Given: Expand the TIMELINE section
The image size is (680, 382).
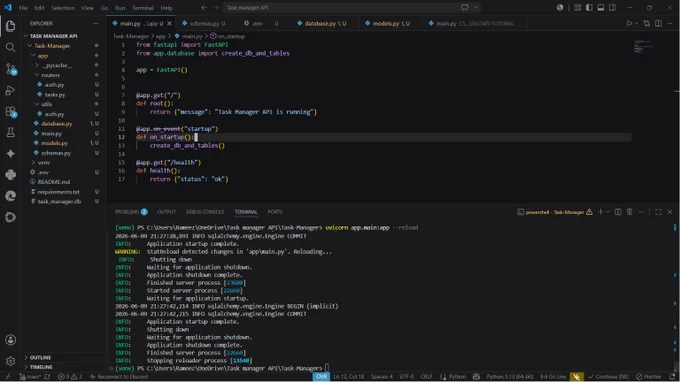Looking at the screenshot, I should coord(41,367).
